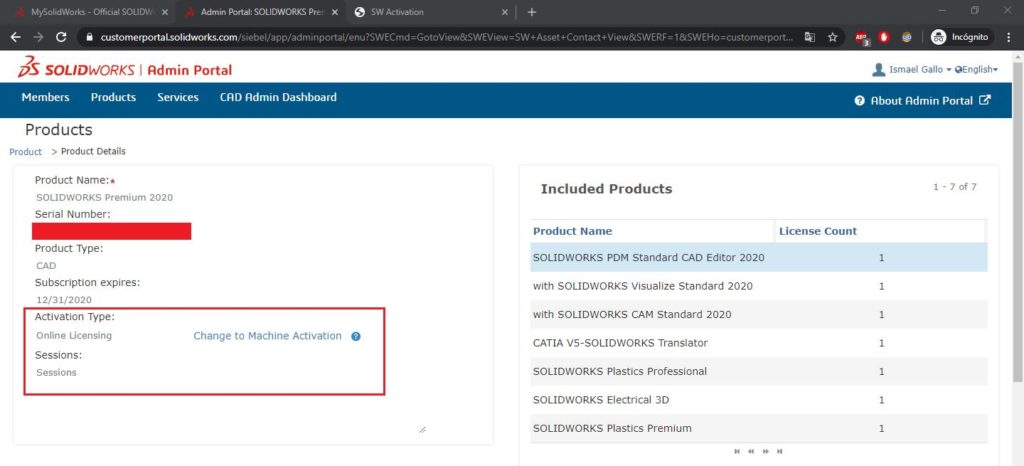
Task: Click the Online Licensing activation type value
Action: click(x=74, y=335)
